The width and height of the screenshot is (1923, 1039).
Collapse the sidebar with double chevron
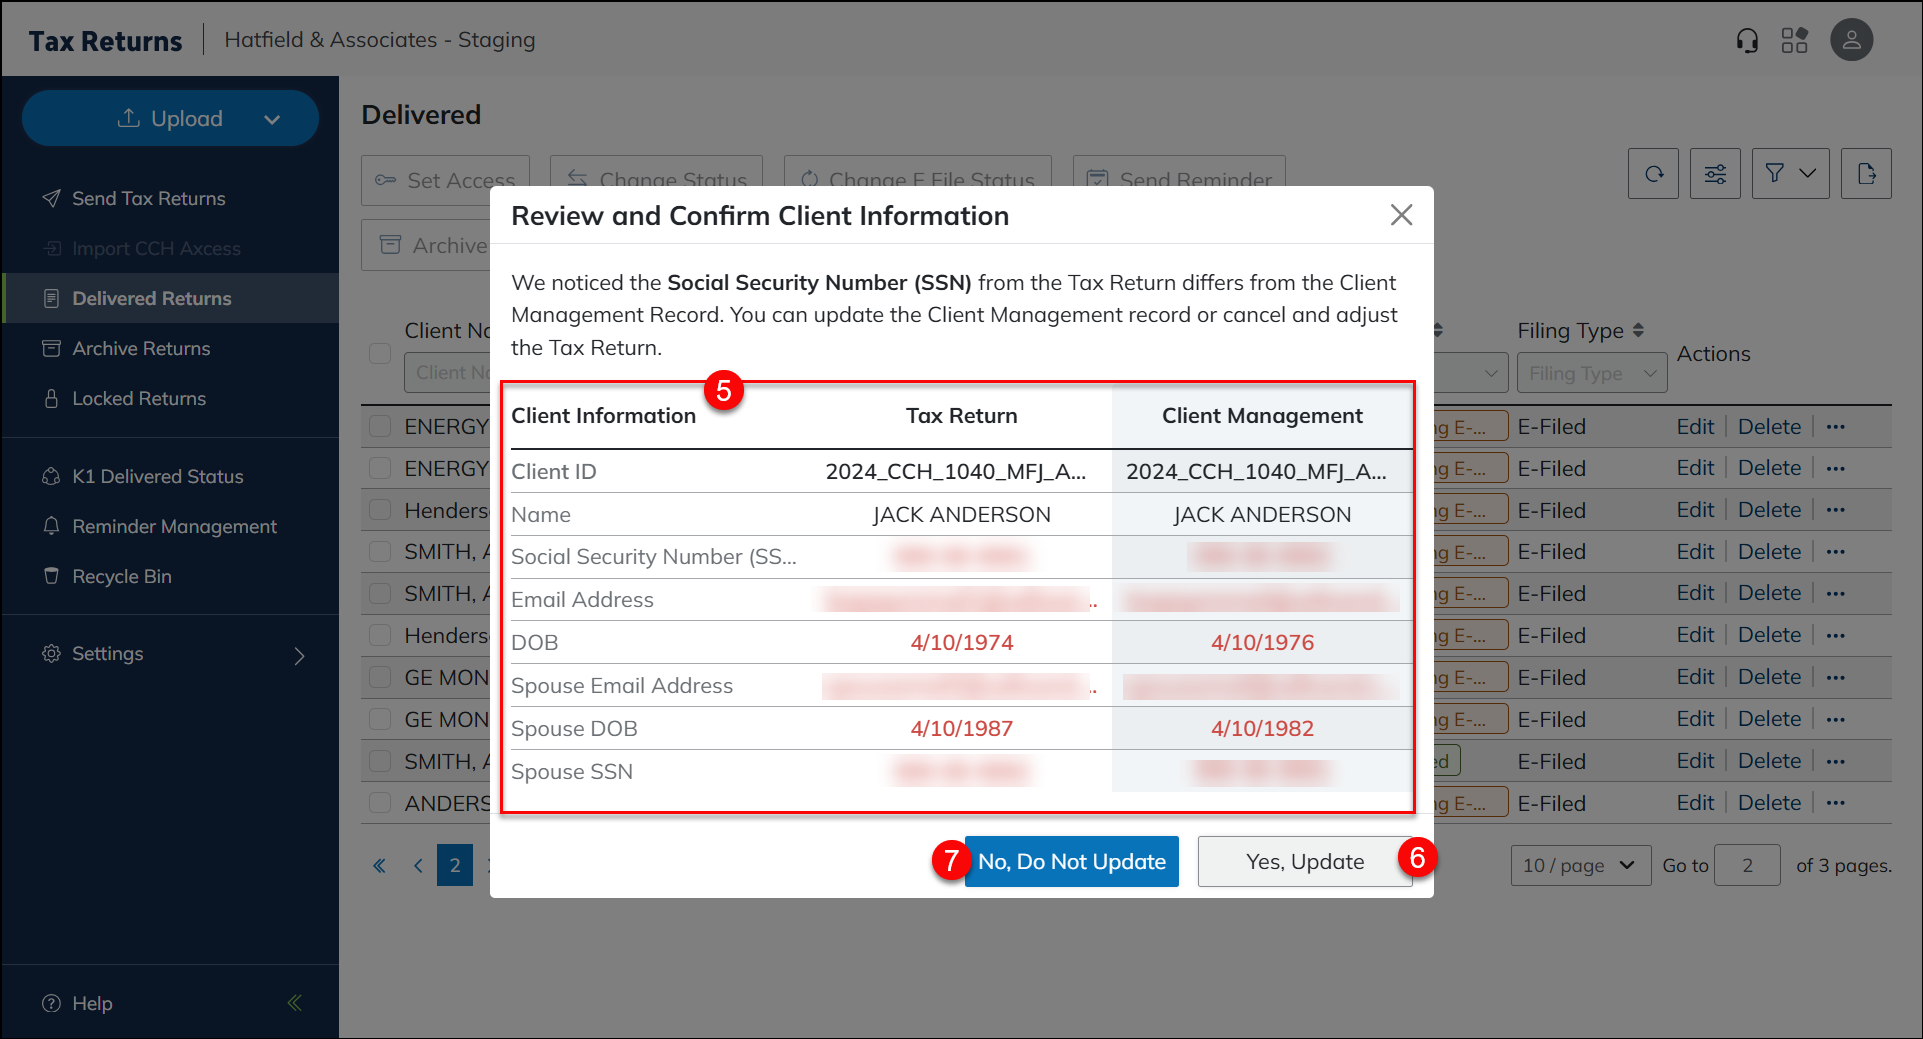pos(295,1003)
